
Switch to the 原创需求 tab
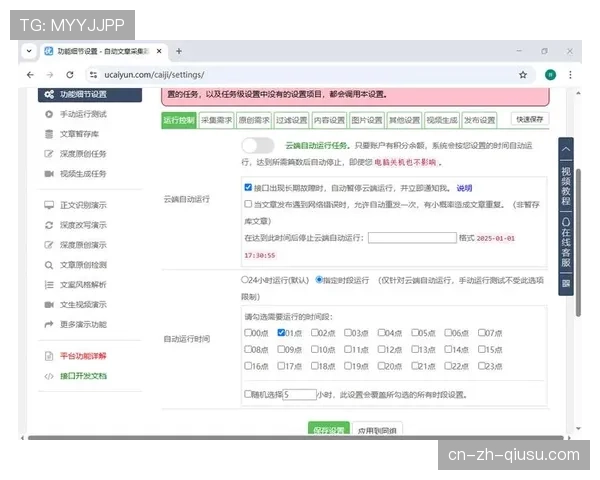(254, 120)
